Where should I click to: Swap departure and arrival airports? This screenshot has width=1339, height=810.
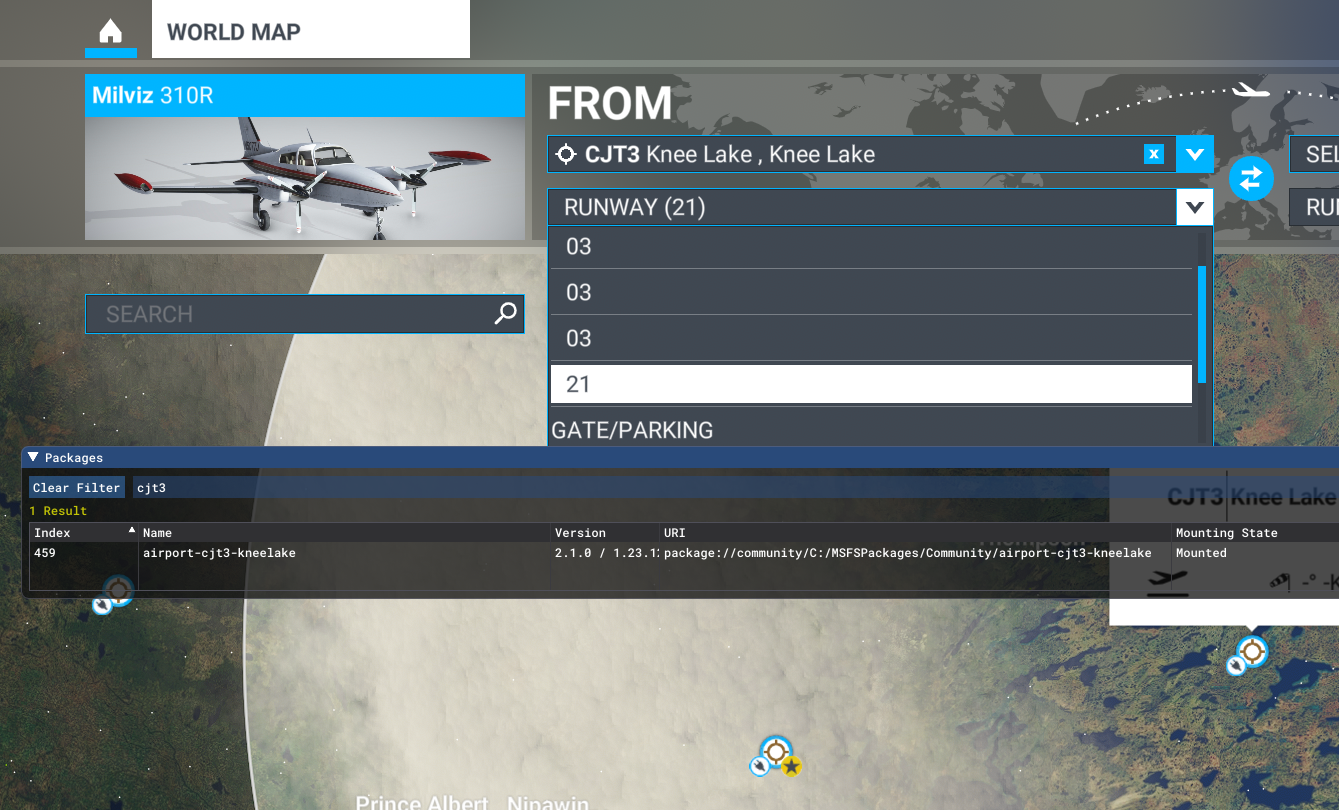[1251, 179]
